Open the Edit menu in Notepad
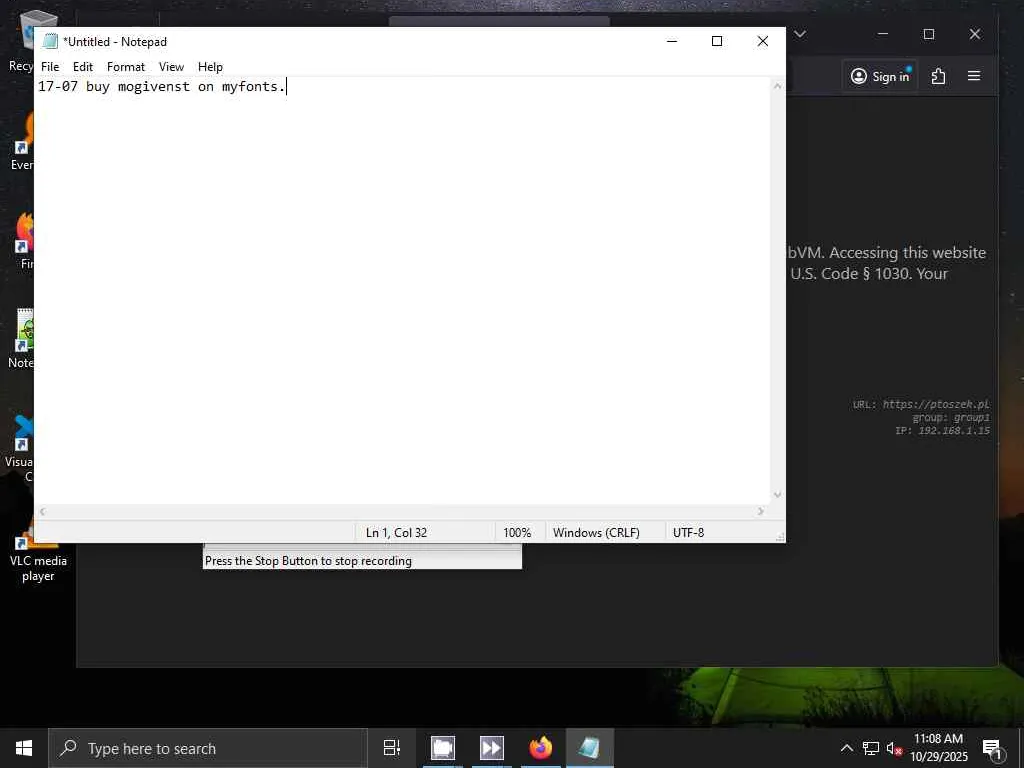This screenshot has width=1024, height=768. click(82, 67)
